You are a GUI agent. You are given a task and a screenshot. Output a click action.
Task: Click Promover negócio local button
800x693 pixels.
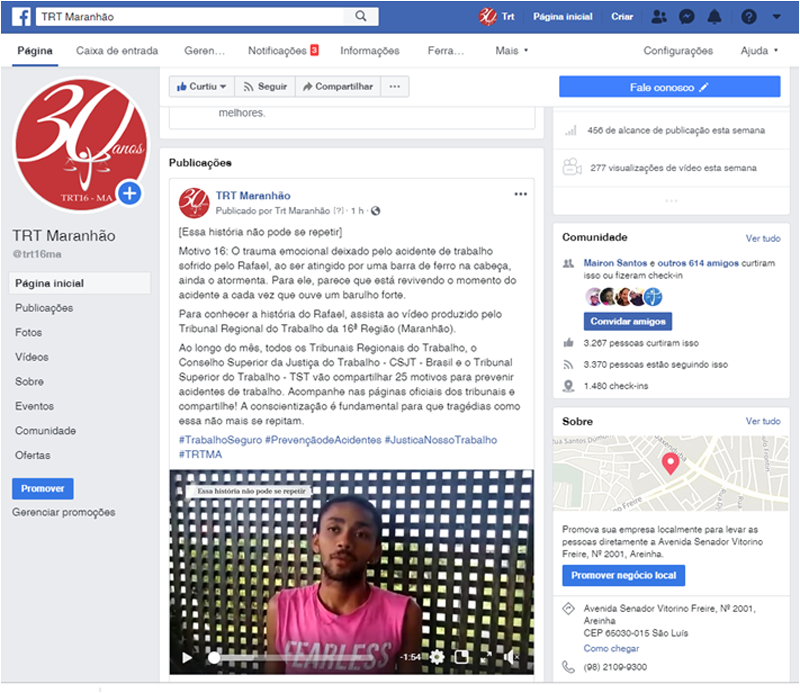(x=623, y=575)
